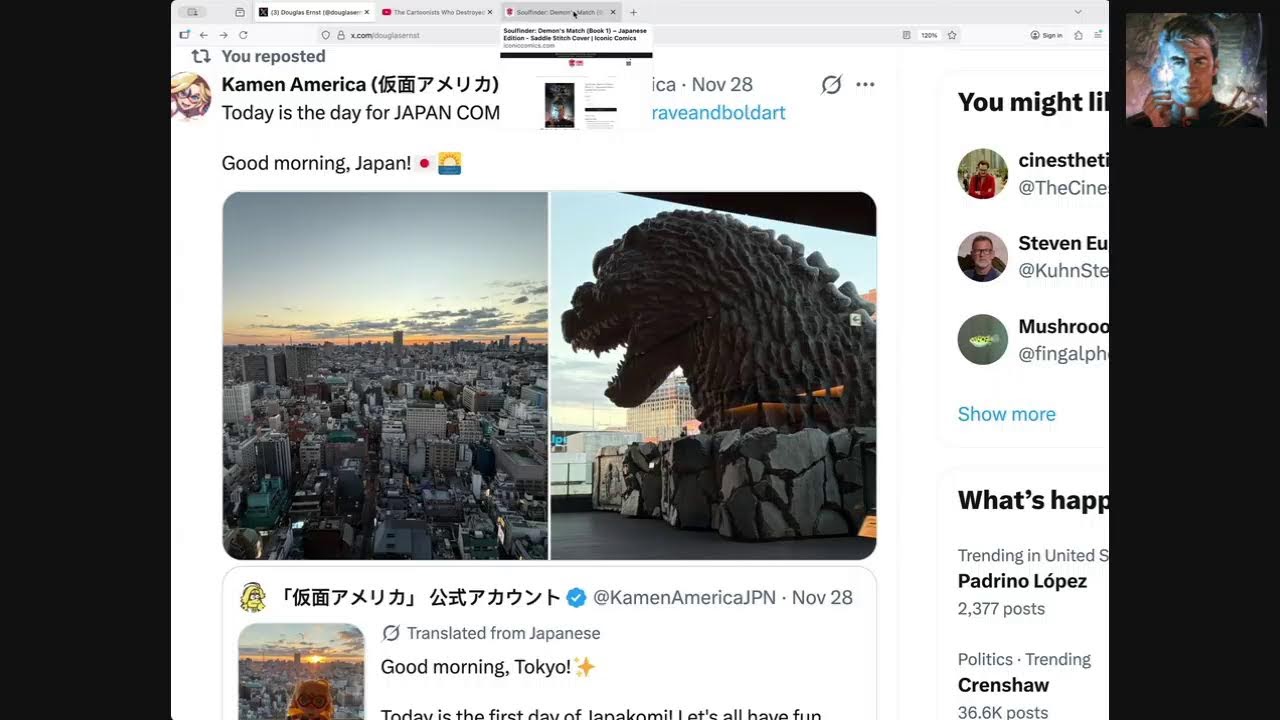
Task: Open the quoted account's yellow avatar
Action: pyautogui.click(x=253, y=598)
